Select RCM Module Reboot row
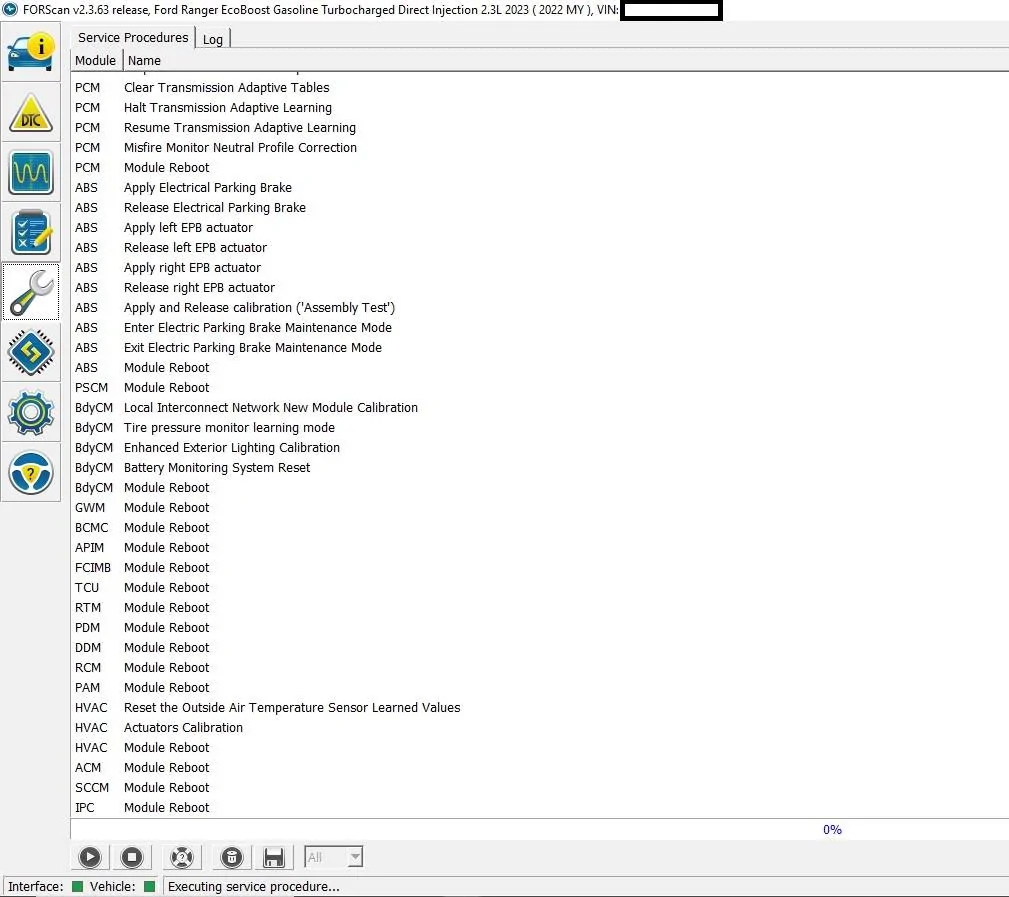The height and width of the screenshot is (897, 1009). (x=539, y=667)
